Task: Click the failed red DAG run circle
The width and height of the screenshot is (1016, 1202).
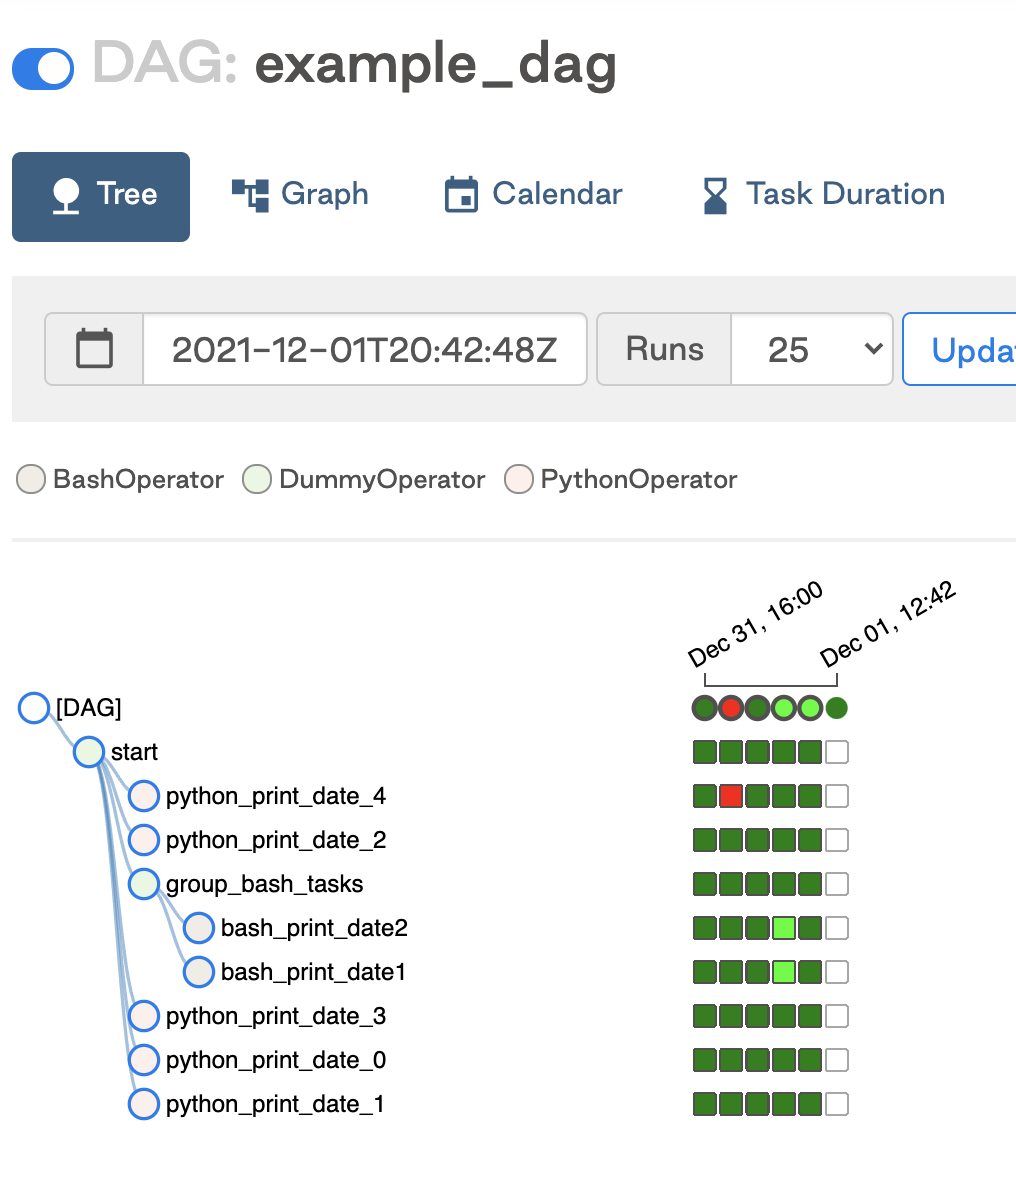Action: click(731, 708)
